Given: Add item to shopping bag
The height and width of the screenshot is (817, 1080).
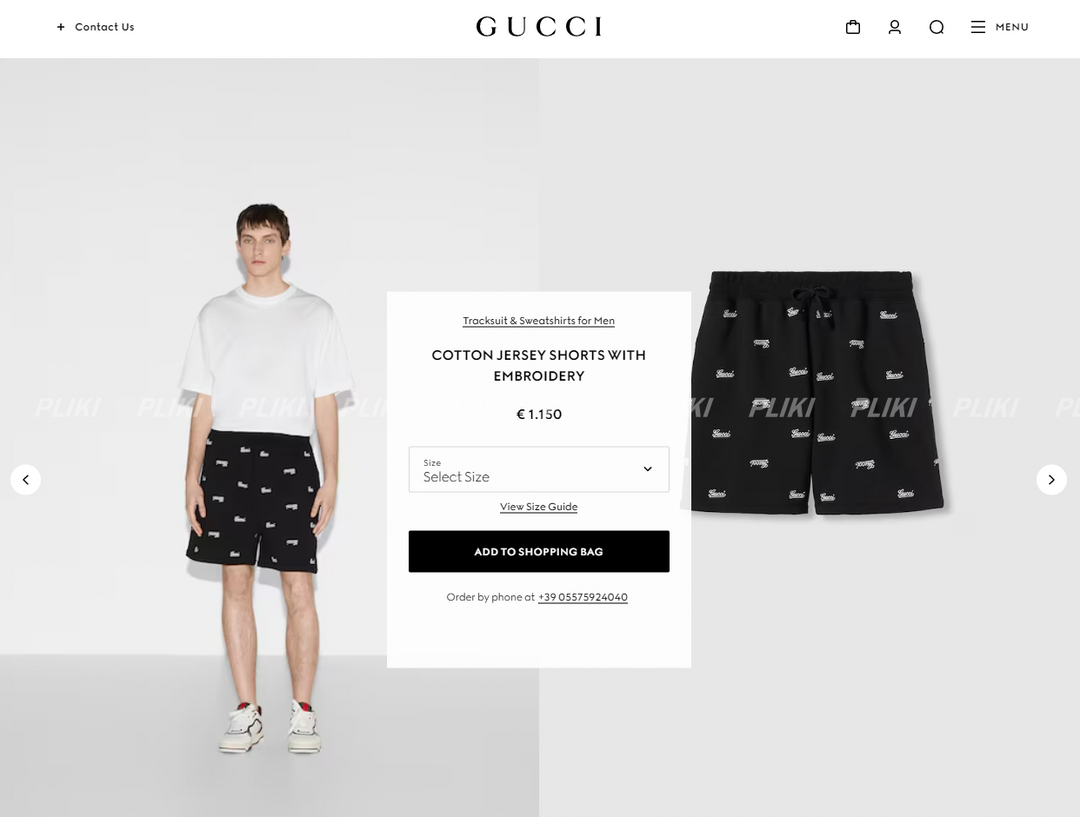Looking at the screenshot, I should (539, 551).
